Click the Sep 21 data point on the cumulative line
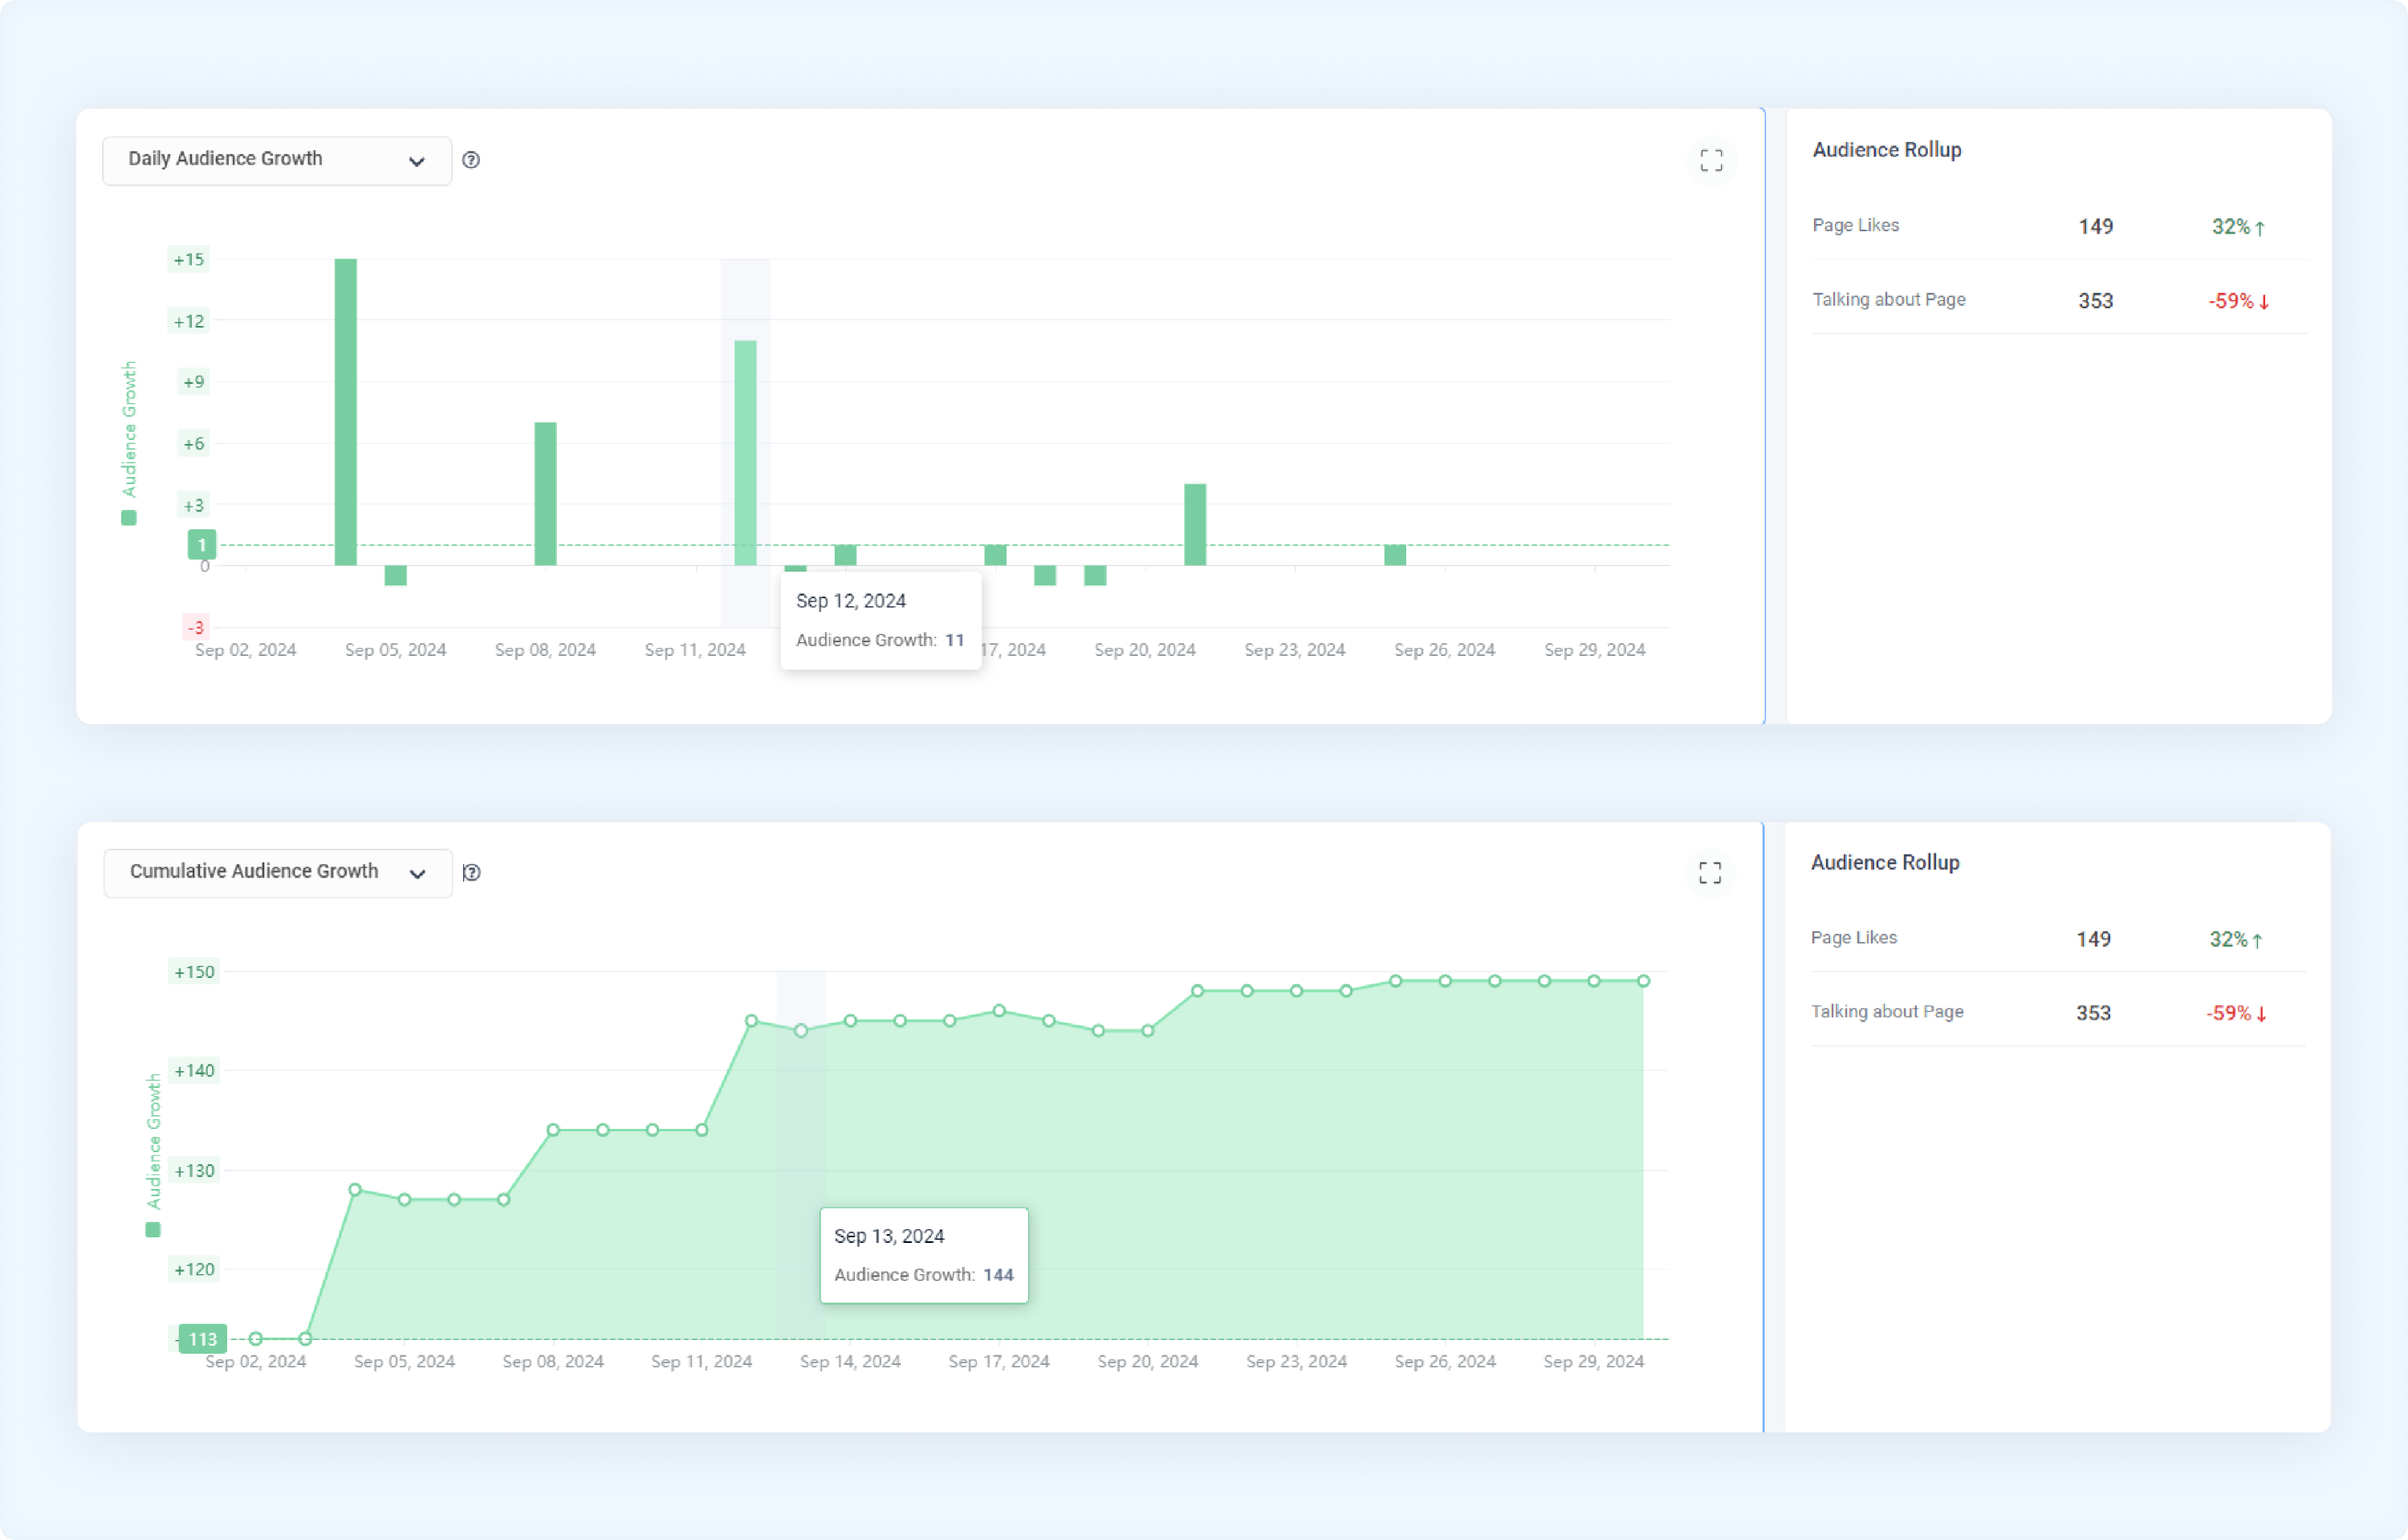Screen dimensions: 2408x1540 (1197, 990)
